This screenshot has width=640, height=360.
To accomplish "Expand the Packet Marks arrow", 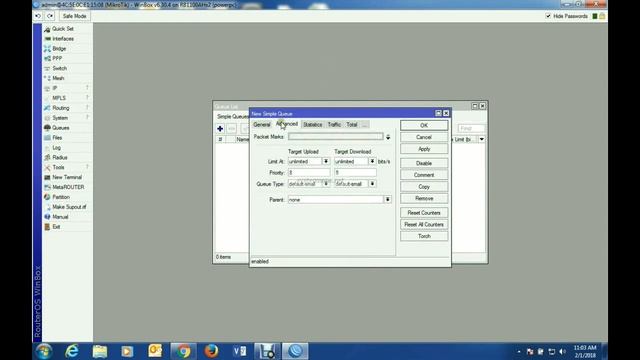I will coord(388,137).
